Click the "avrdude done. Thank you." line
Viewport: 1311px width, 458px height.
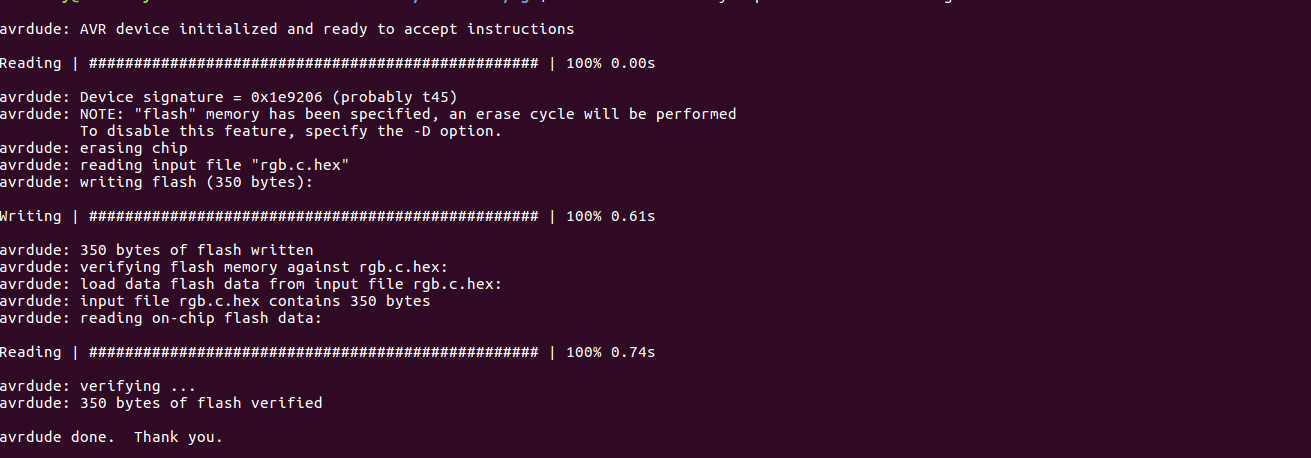click(x=111, y=437)
